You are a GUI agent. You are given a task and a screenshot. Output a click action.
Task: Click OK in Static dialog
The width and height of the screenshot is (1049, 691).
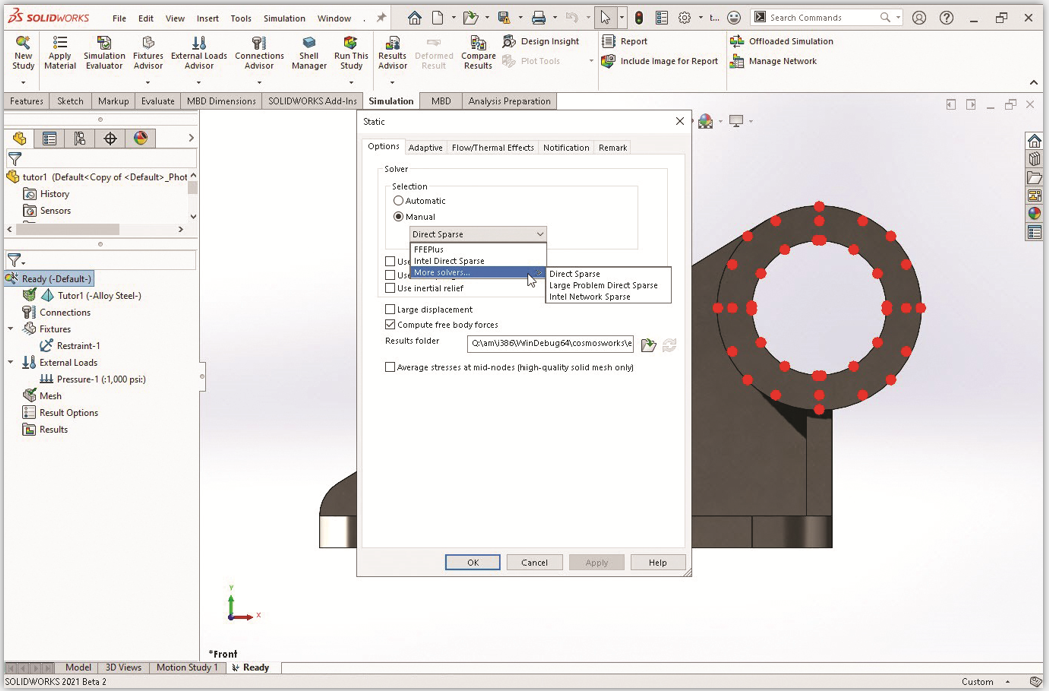point(473,563)
